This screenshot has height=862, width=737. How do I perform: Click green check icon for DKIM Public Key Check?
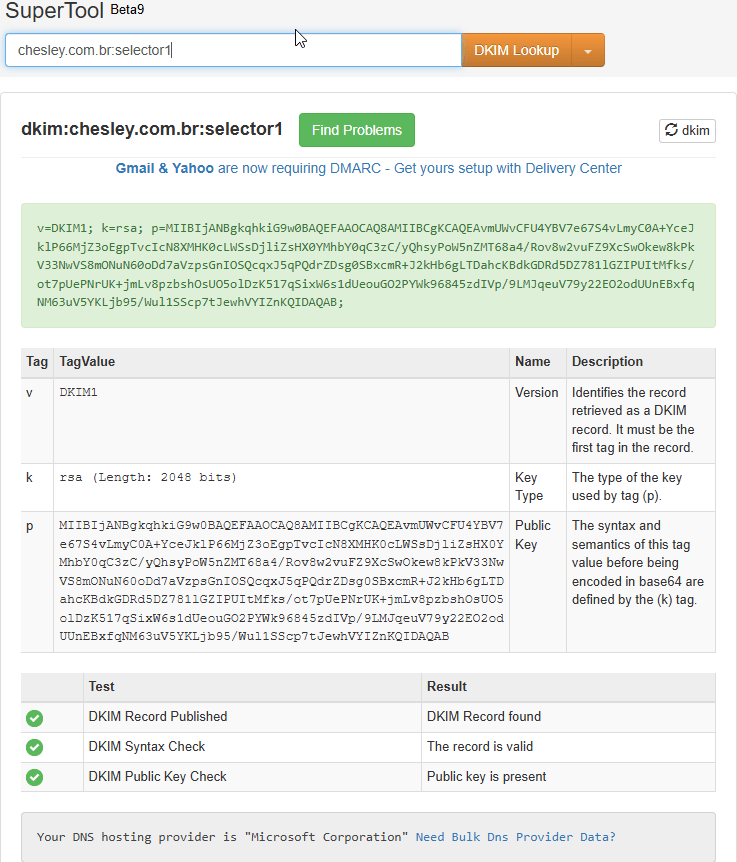[35, 777]
